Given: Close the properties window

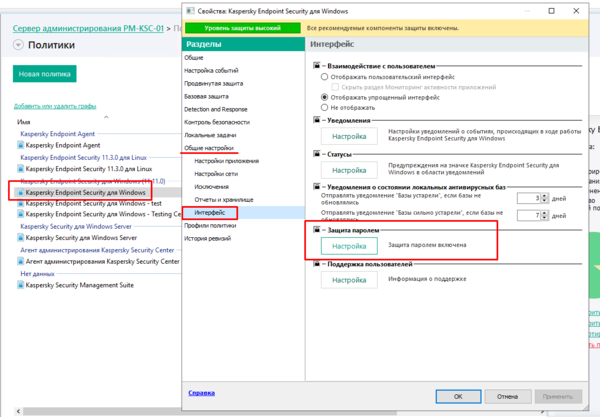Looking at the screenshot, I should point(576,11).
